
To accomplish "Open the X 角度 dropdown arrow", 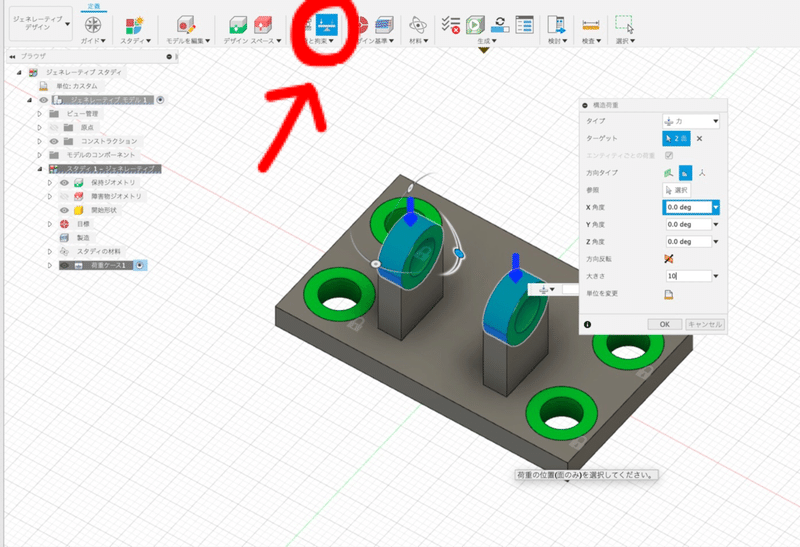I will 715,207.
